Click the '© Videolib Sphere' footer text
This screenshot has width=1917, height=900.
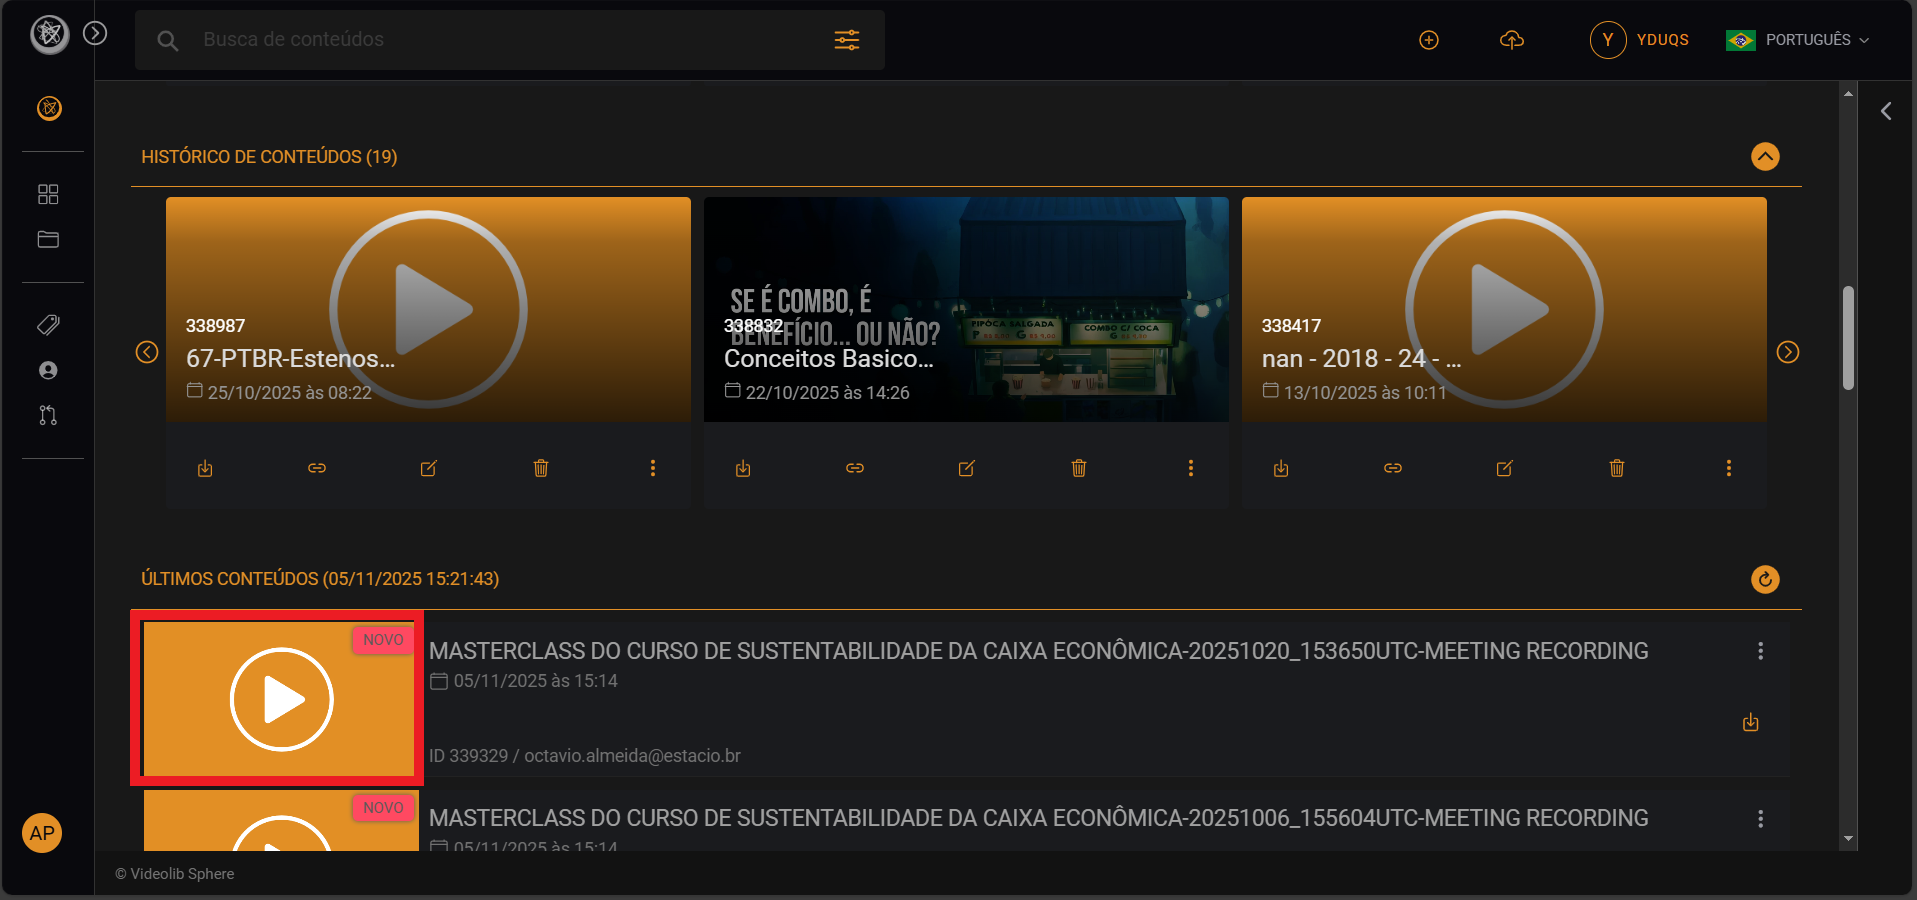point(174,873)
